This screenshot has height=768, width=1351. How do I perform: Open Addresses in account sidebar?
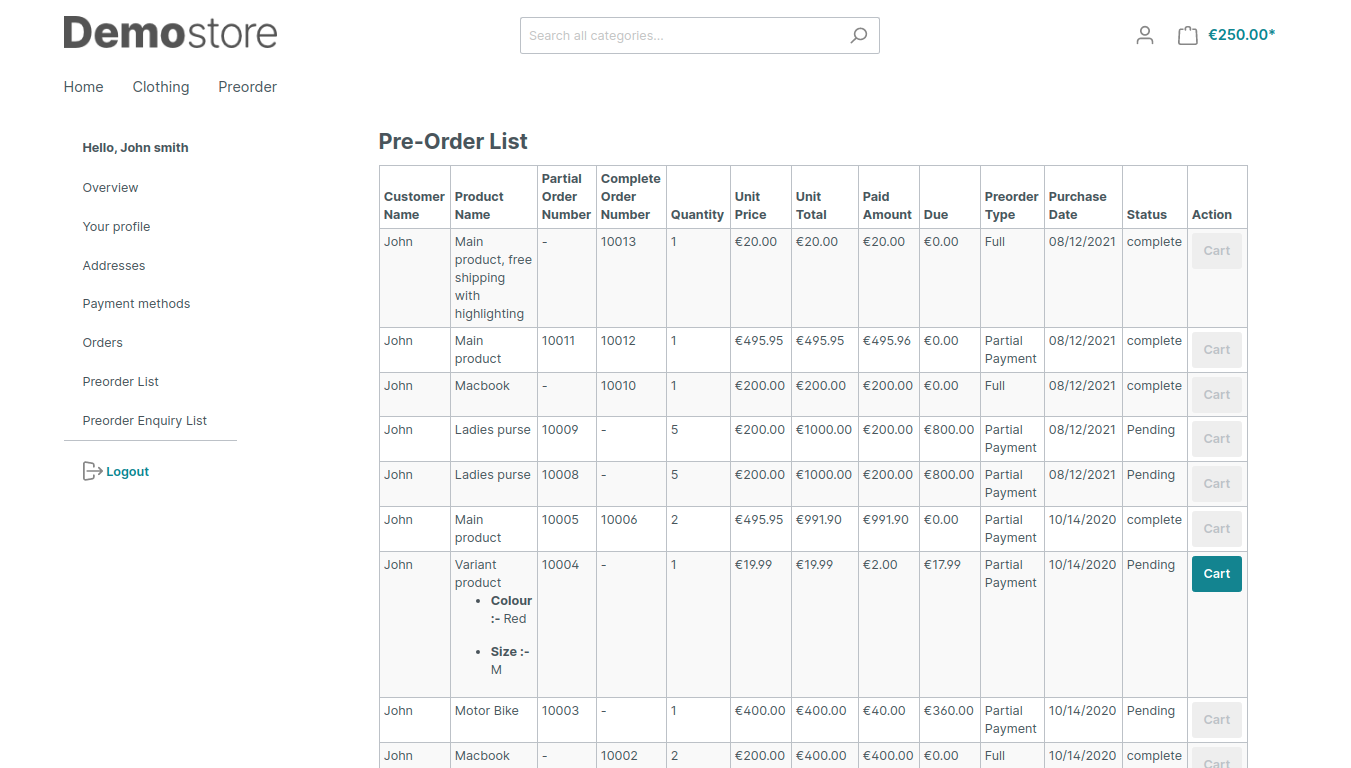[114, 266]
